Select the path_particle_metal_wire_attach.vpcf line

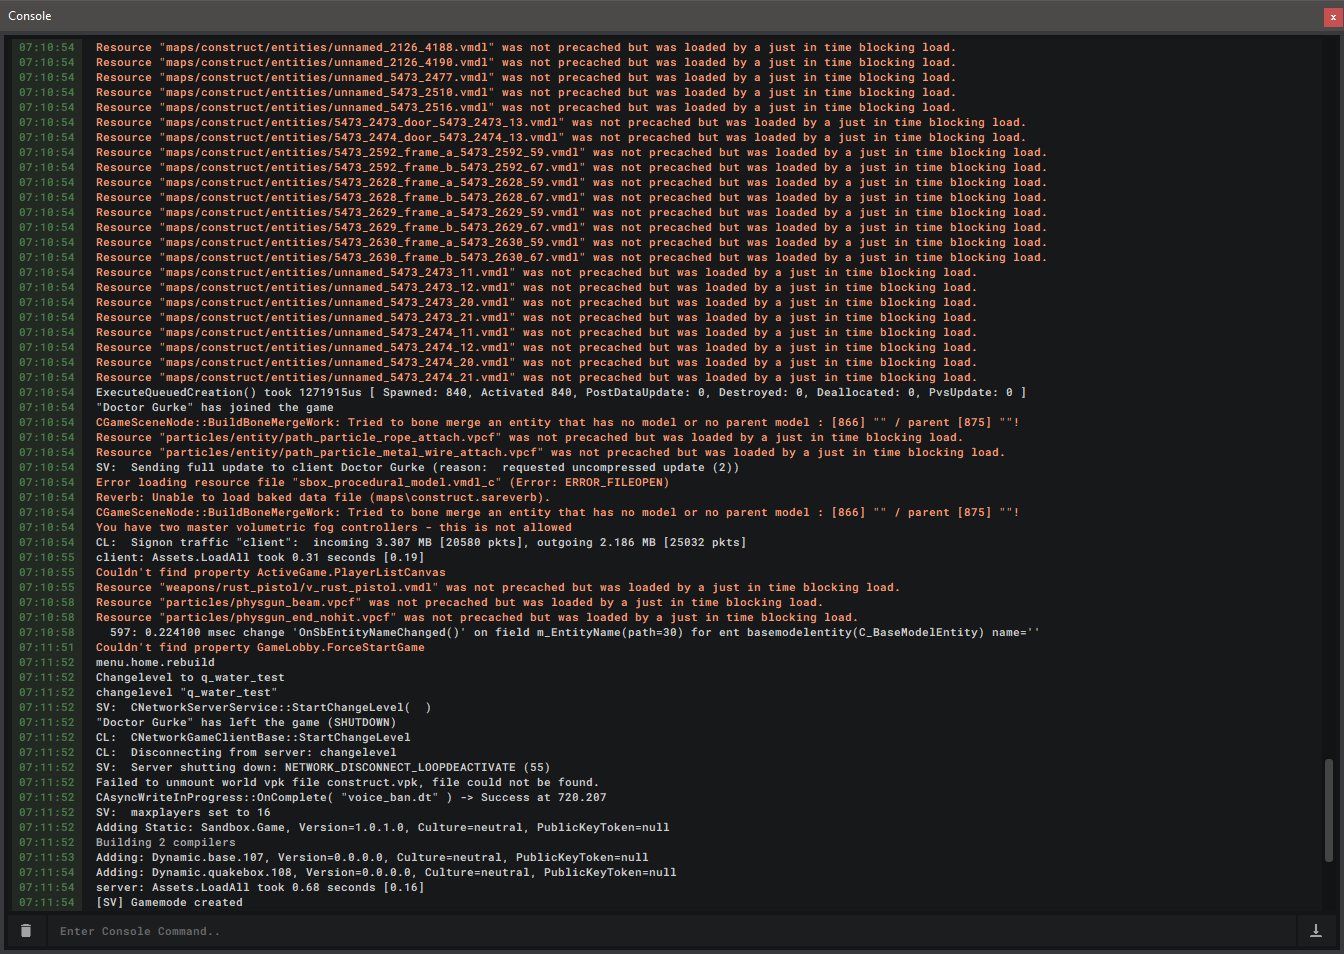click(x=551, y=452)
